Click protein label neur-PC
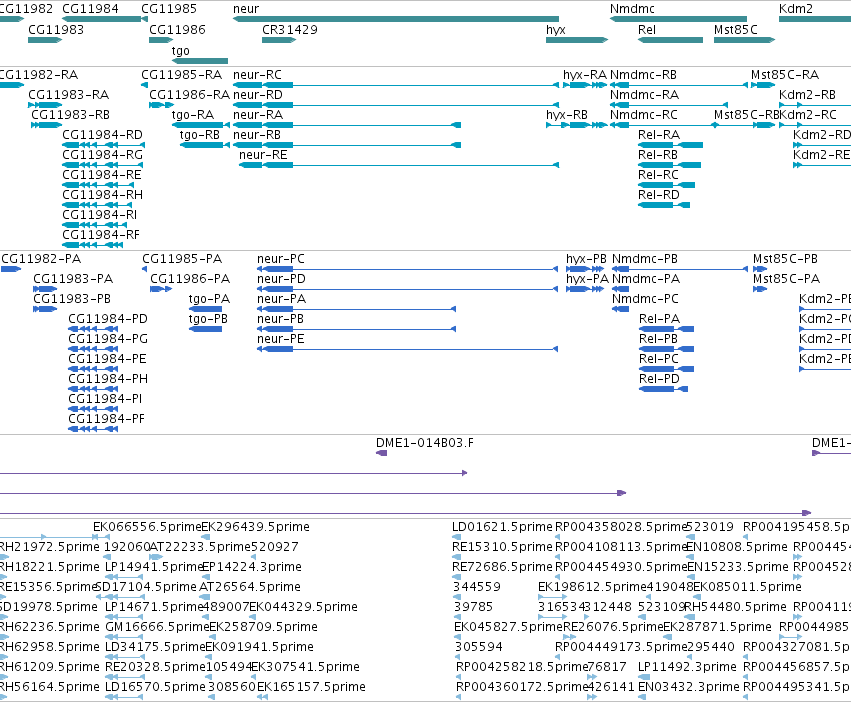Viewport: 851px width, 702px height. point(281,259)
